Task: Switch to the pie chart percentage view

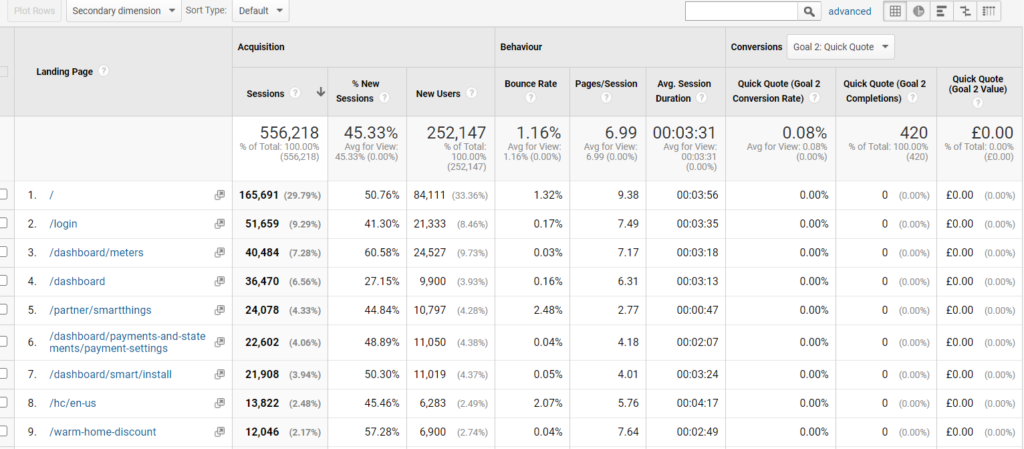Action: 919,11
